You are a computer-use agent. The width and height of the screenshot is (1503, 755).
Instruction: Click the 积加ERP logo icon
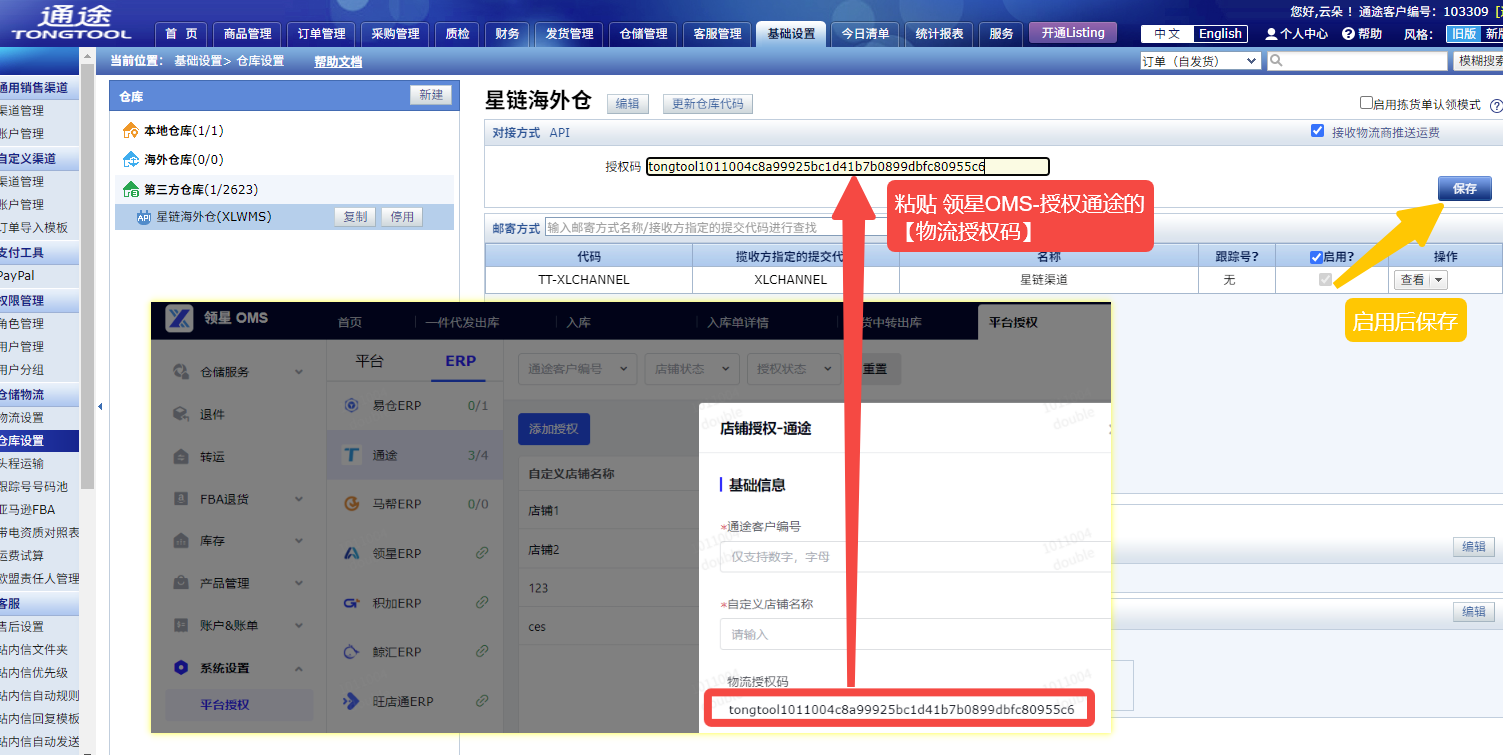[351, 603]
